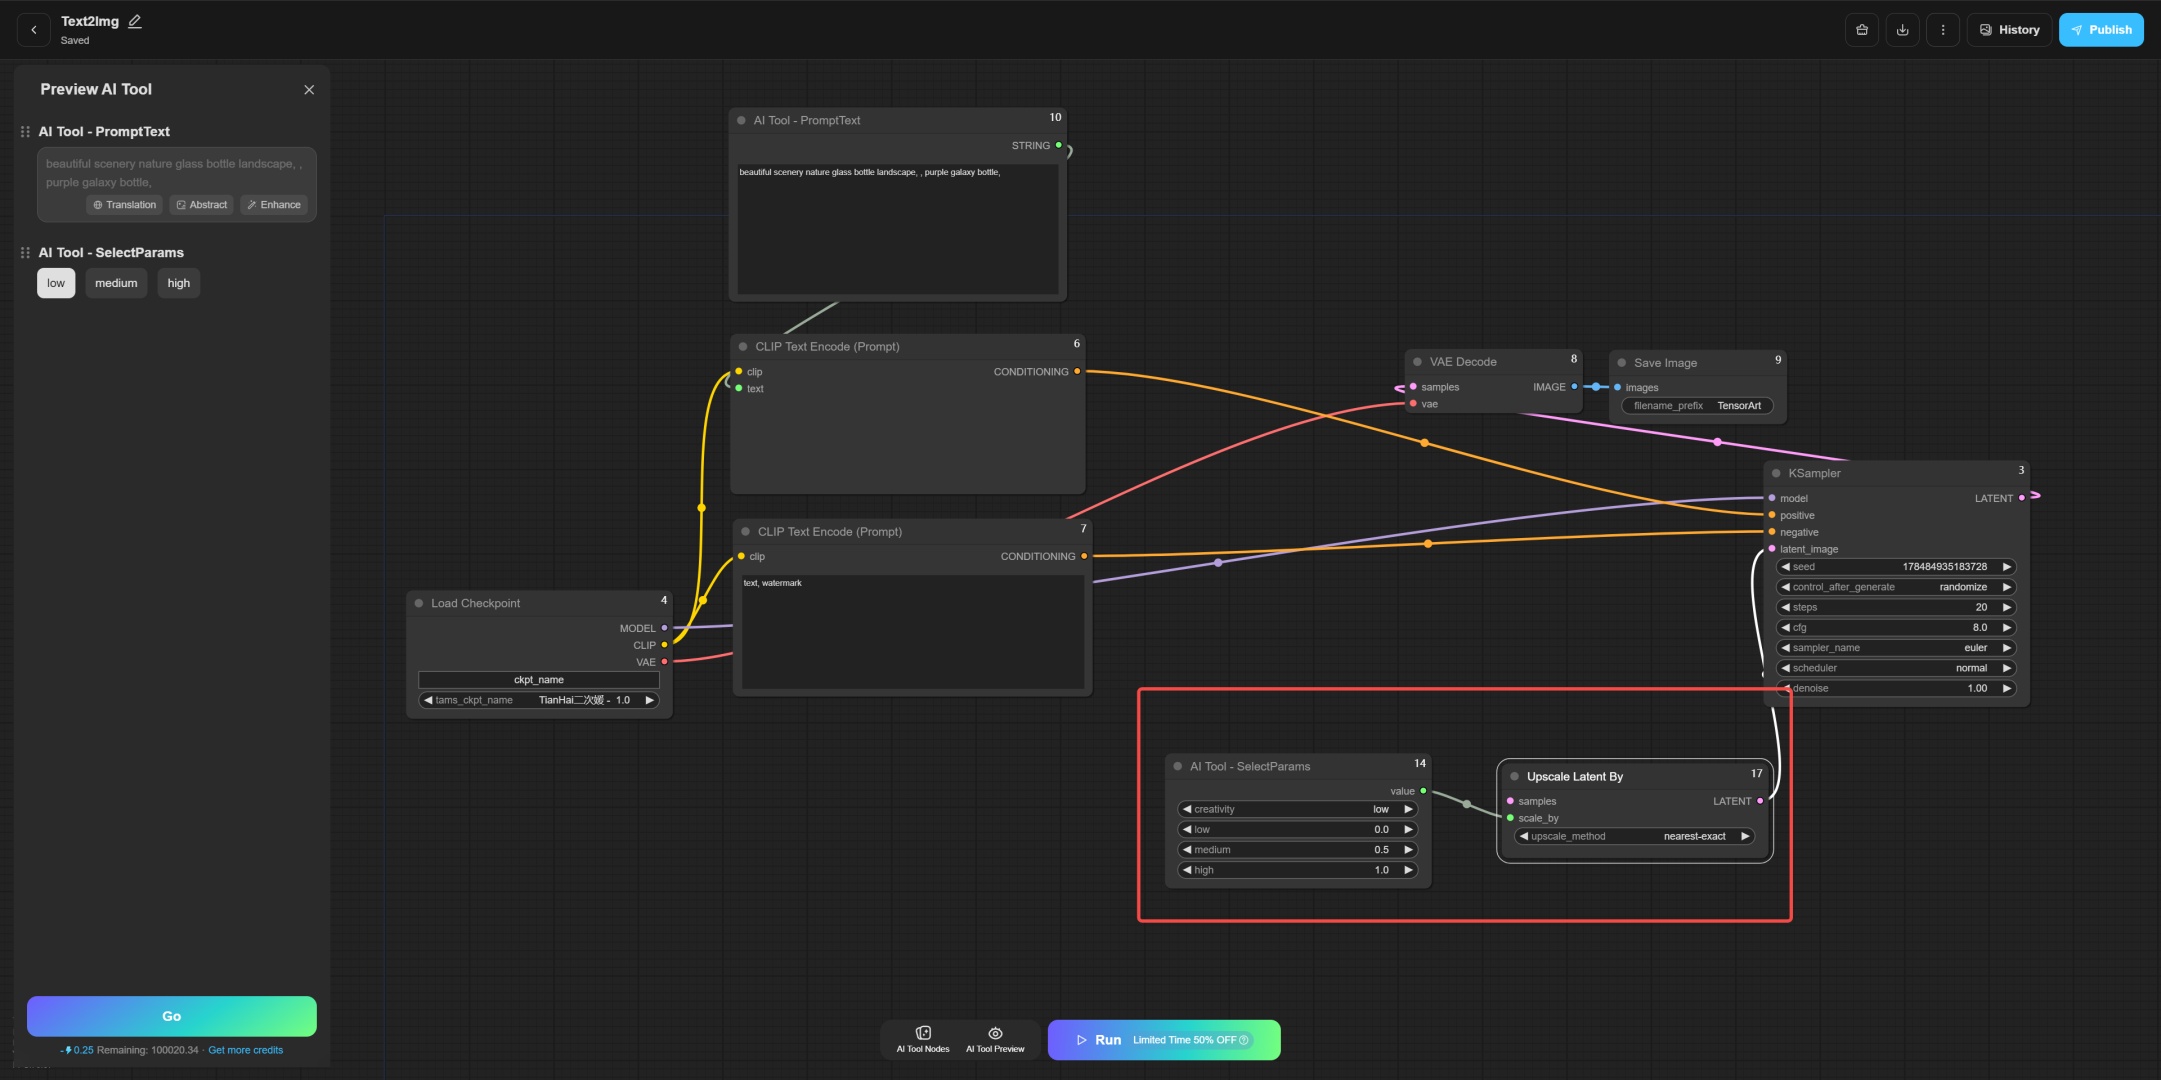Click the upscale_method right arrow selector
Screen dimensions: 2161x1080
[1745, 836]
